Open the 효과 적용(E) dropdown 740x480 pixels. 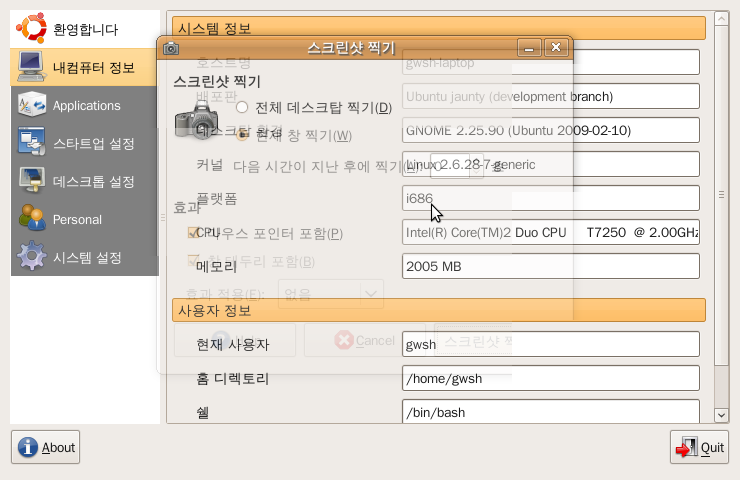[331, 294]
